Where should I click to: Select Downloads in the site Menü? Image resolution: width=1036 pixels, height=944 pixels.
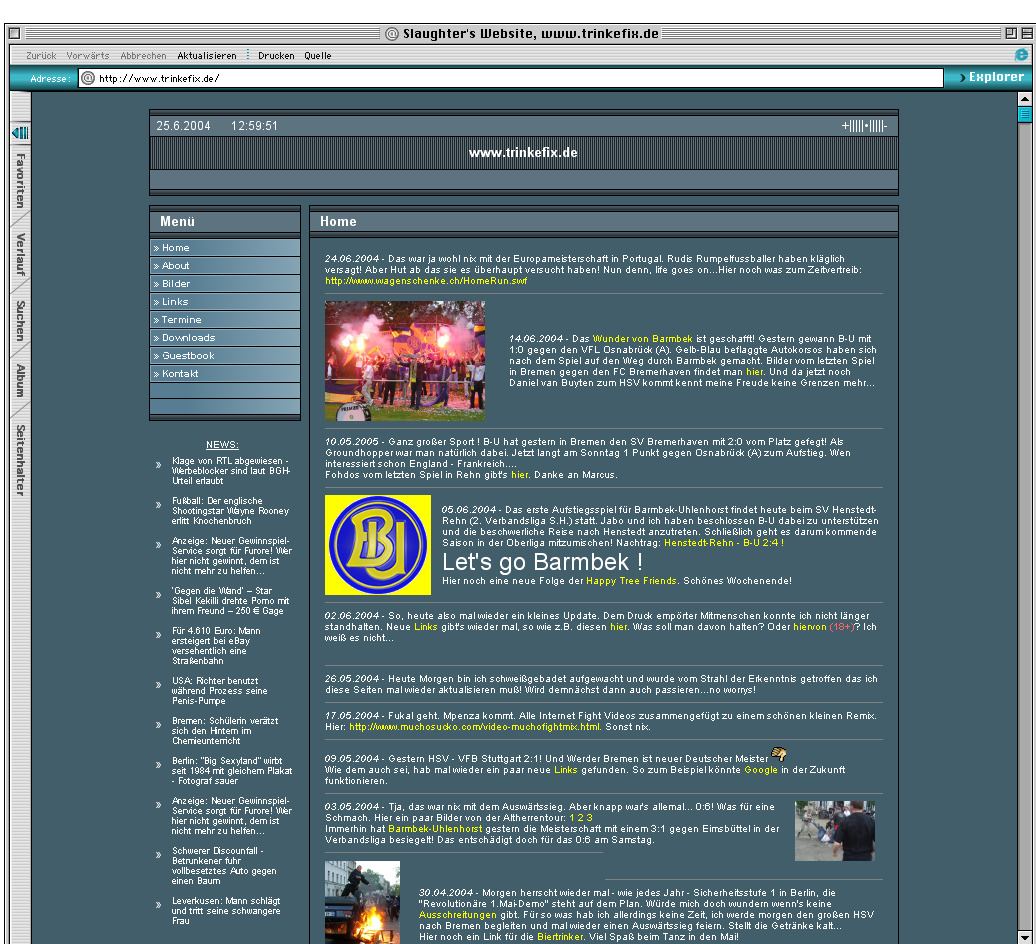click(225, 338)
